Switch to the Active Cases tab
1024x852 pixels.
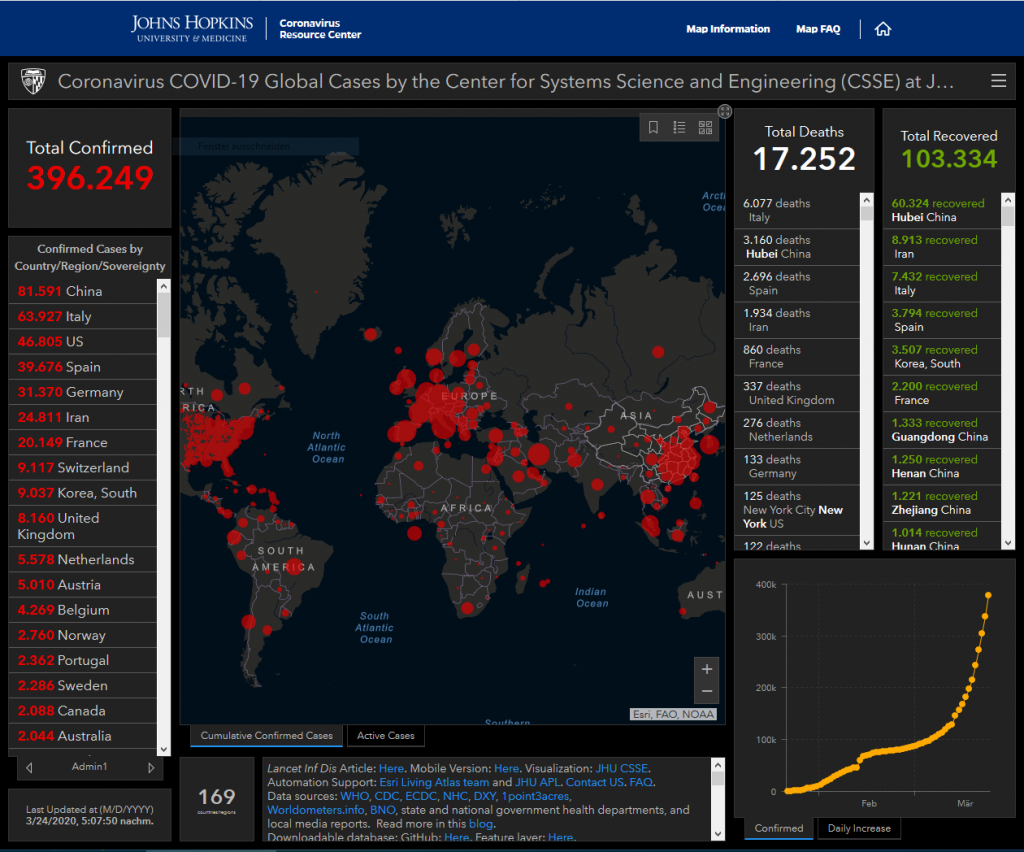[386, 736]
